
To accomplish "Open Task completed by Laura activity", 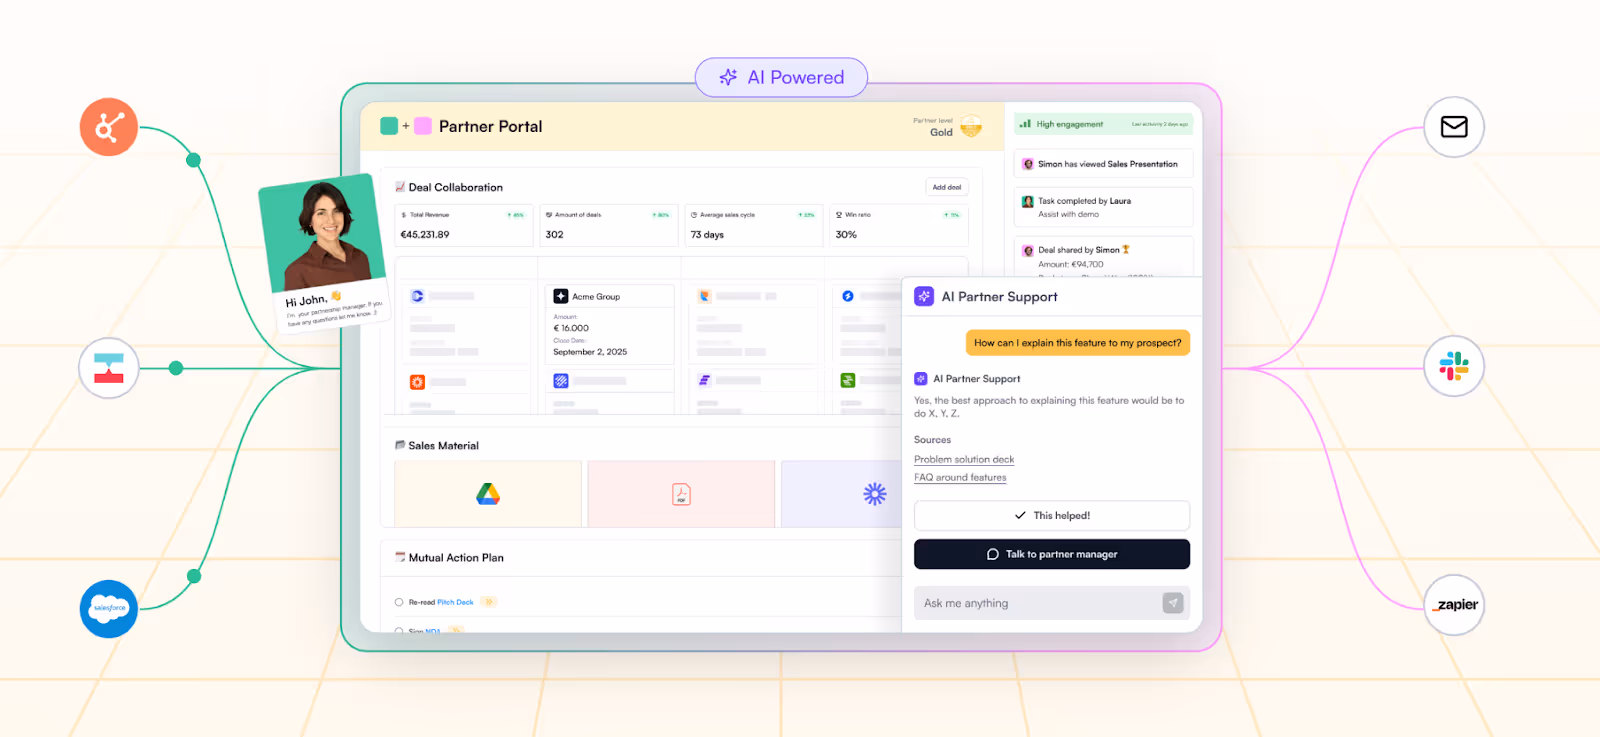I will click(1104, 207).
